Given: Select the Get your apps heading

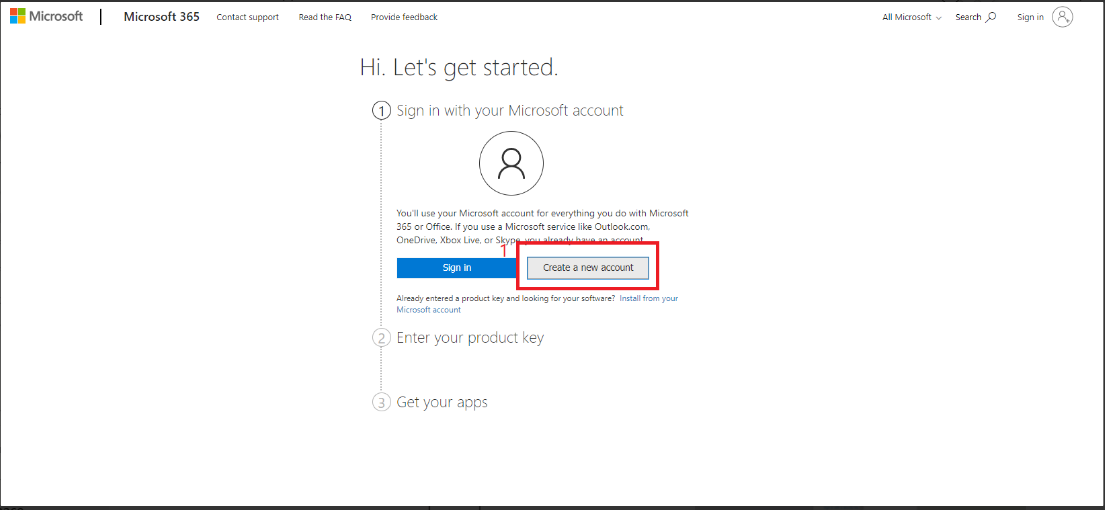Looking at the screenshot, I should point(442,402).
